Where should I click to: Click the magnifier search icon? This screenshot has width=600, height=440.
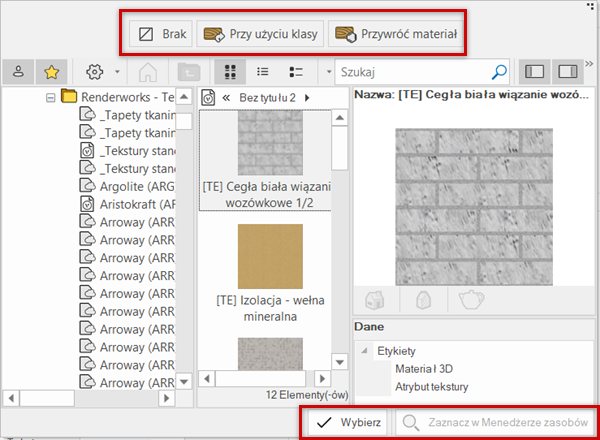coord(499,72)
